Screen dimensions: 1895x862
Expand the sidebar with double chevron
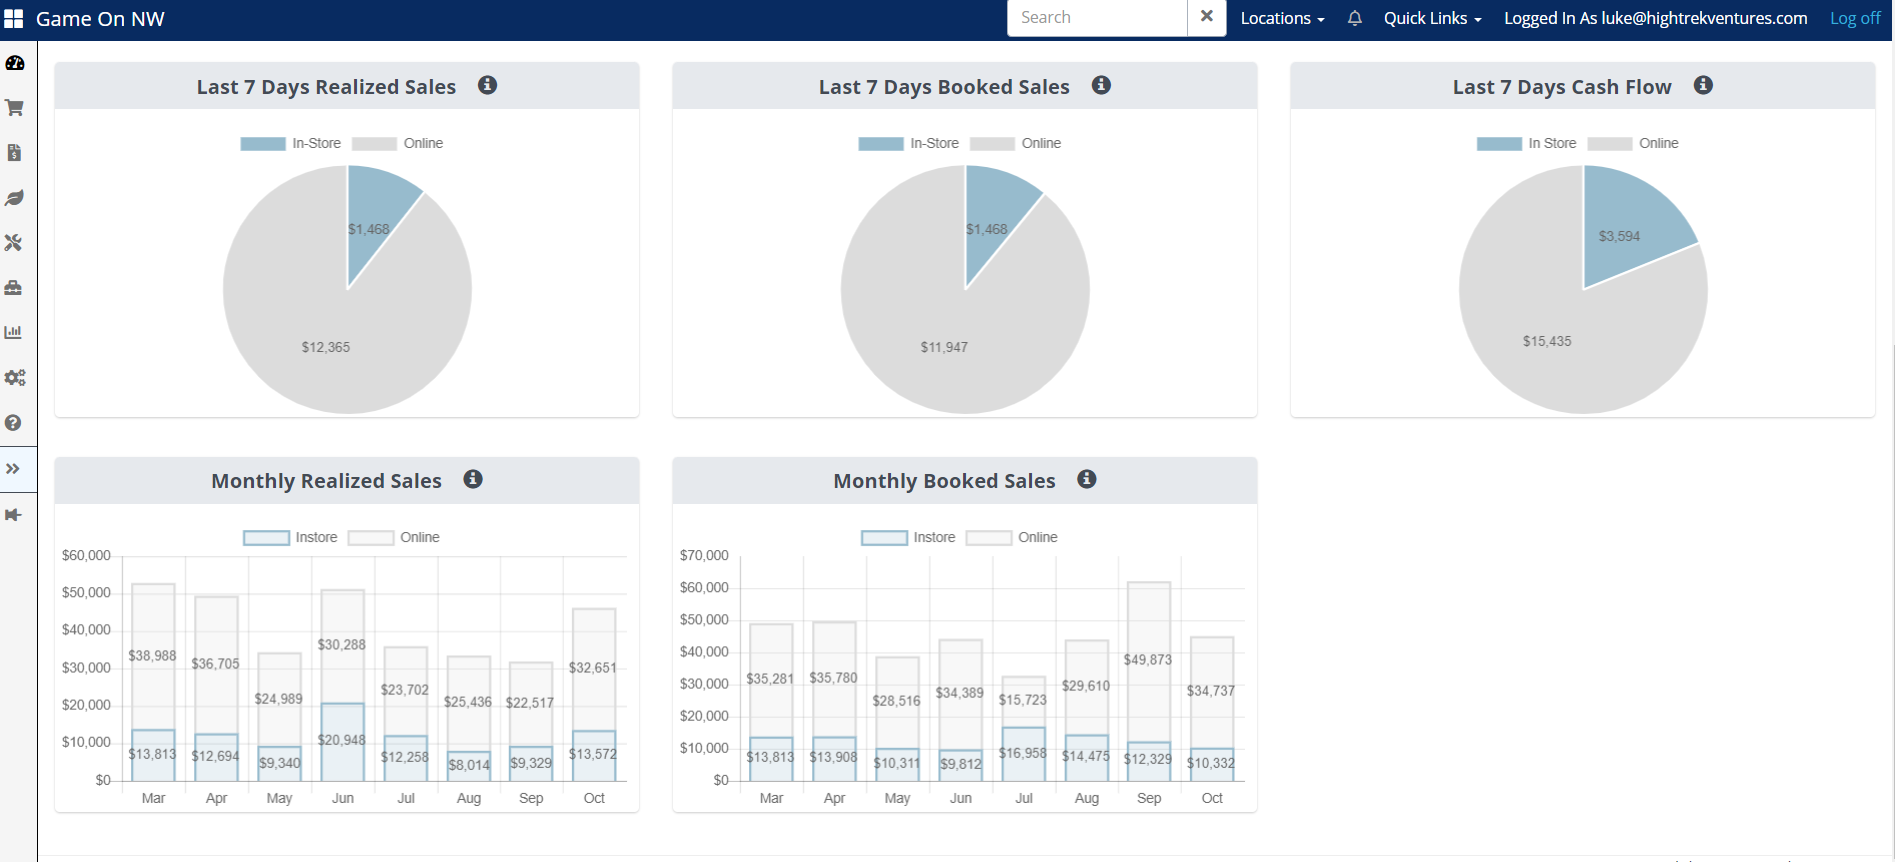(x=14, y=469)
